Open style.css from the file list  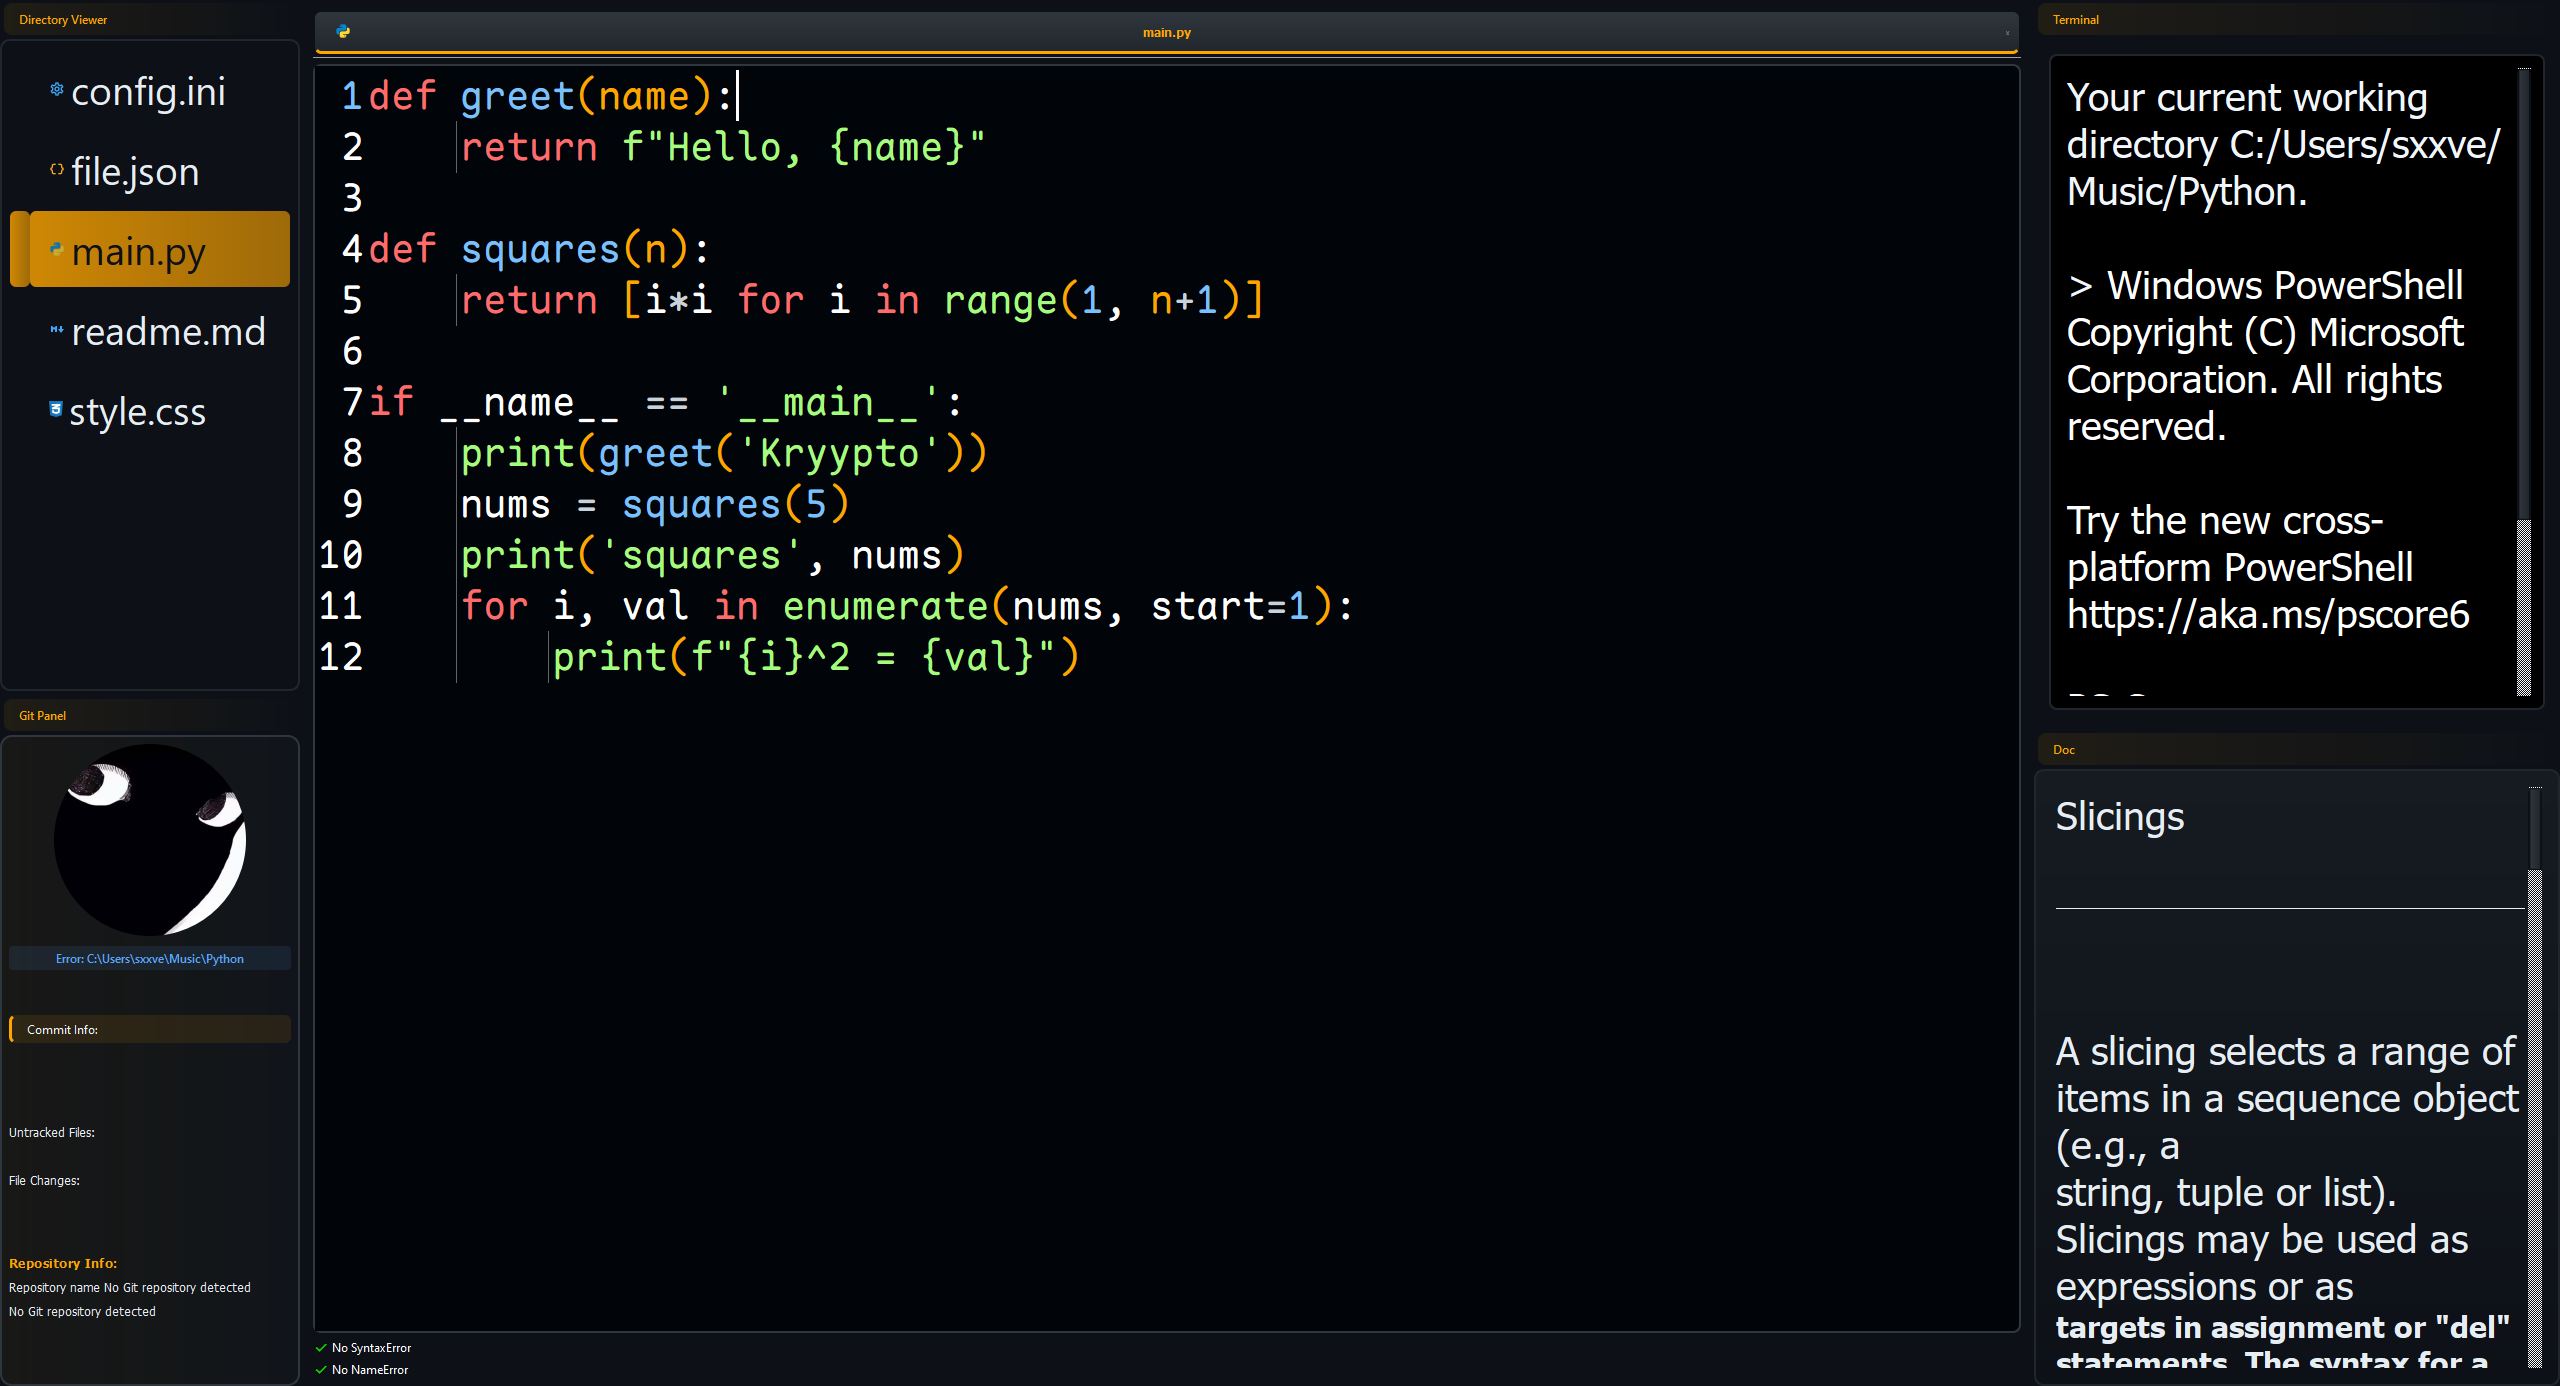click(137, 412)
